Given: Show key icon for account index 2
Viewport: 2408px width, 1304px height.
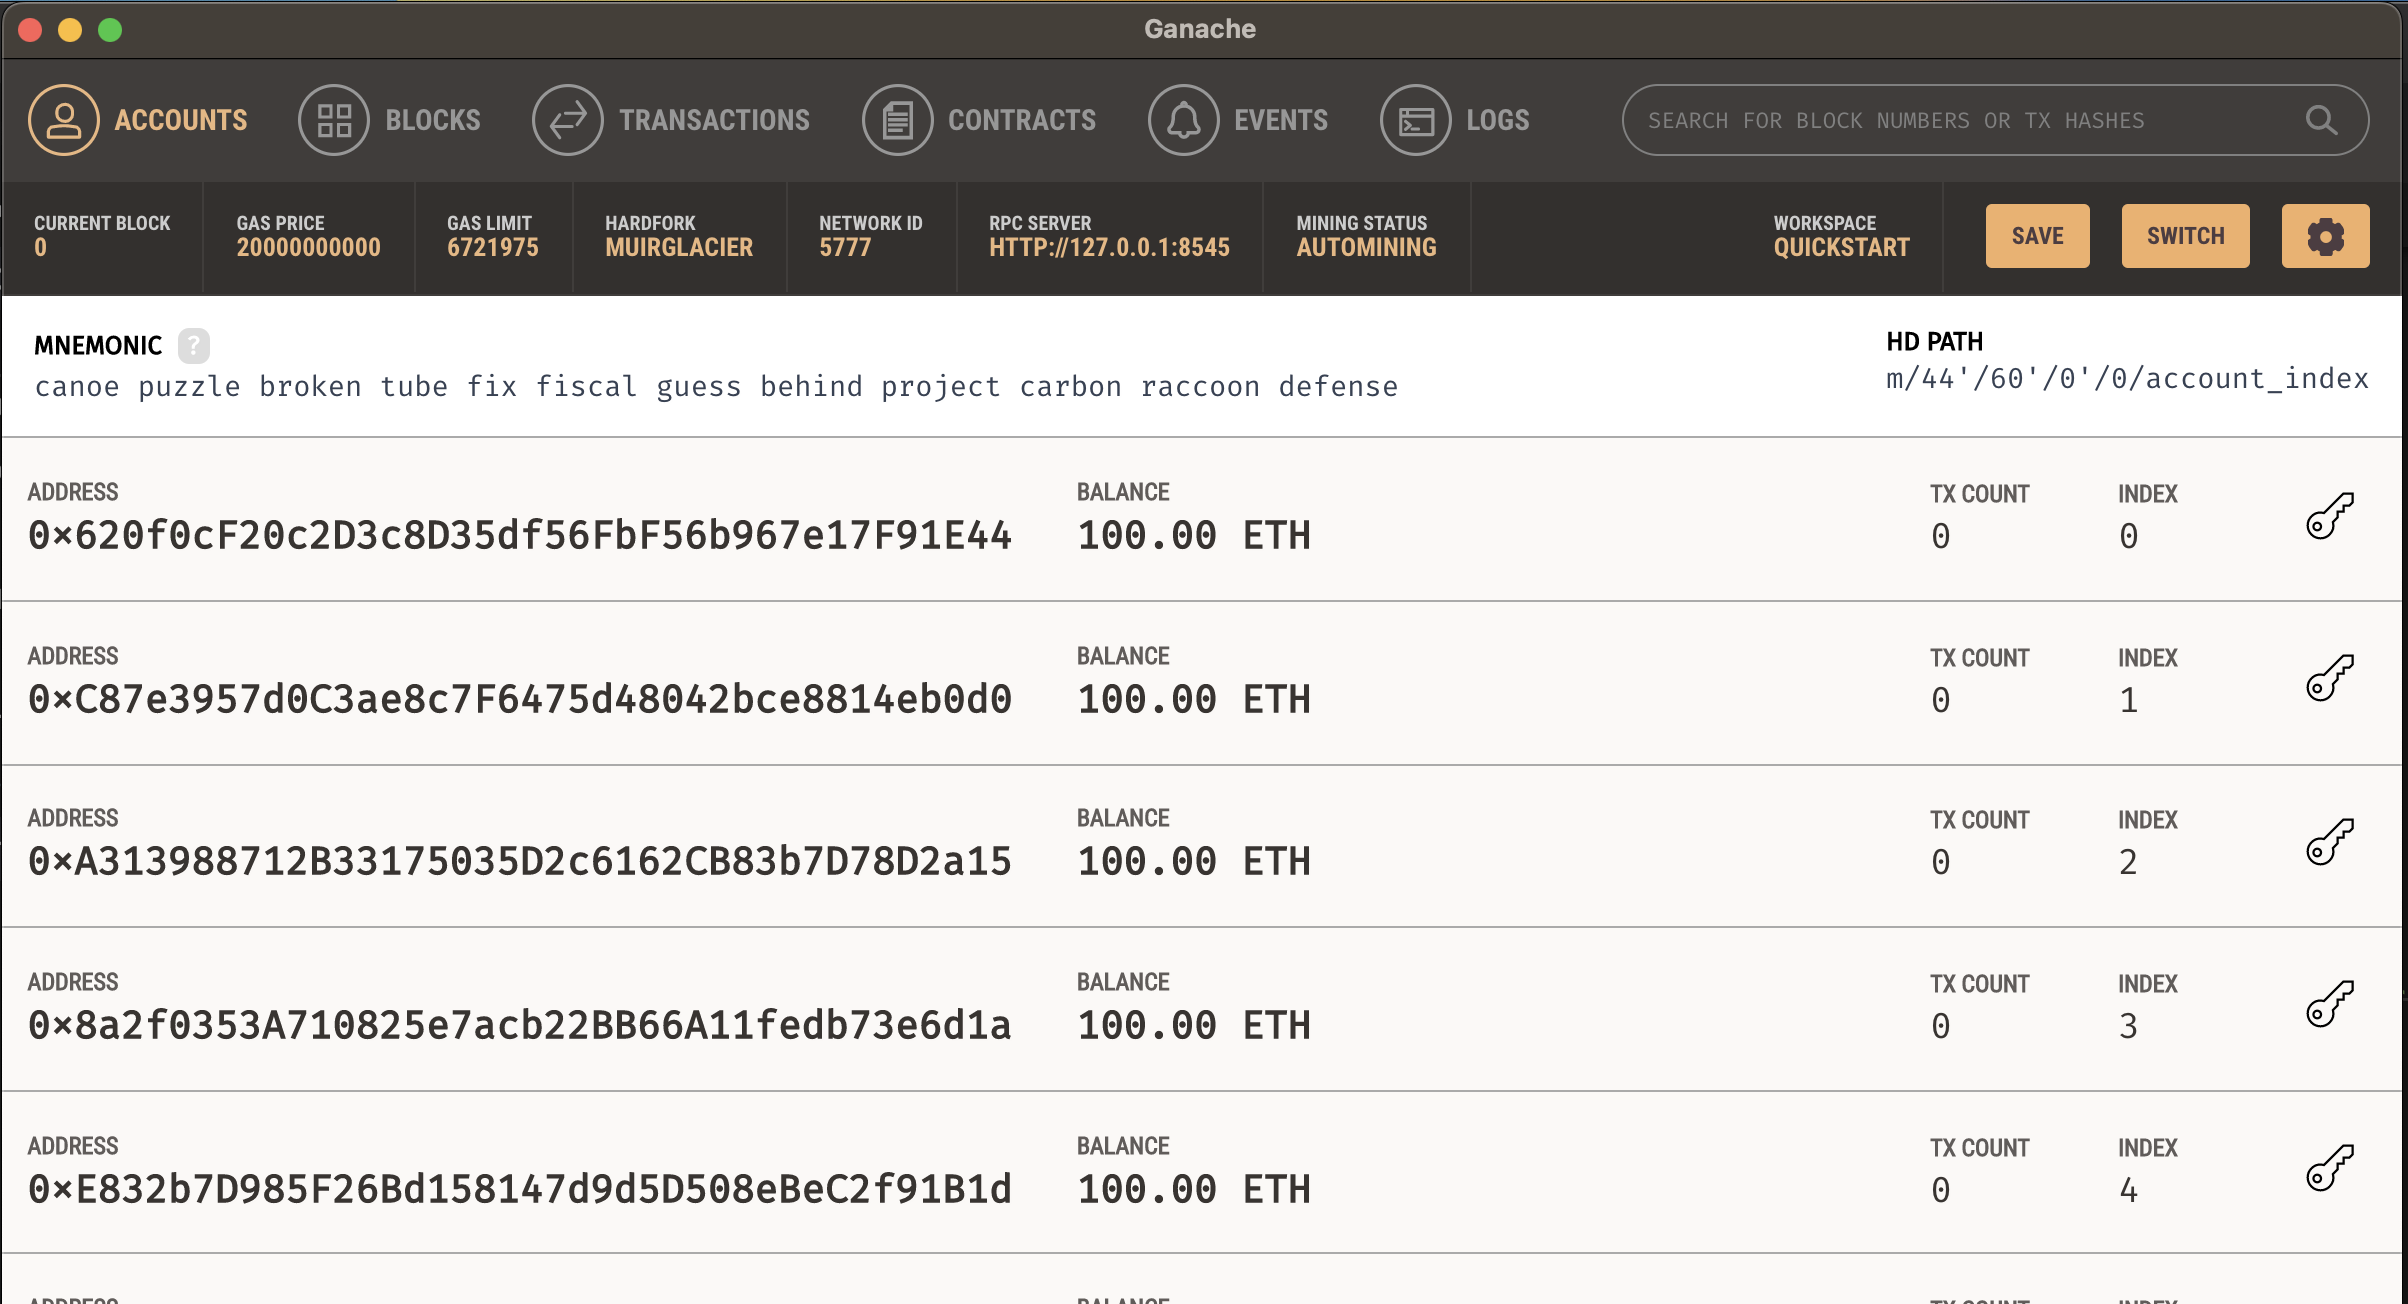Looking at the screenshot, I should (x=2330, y=842).
